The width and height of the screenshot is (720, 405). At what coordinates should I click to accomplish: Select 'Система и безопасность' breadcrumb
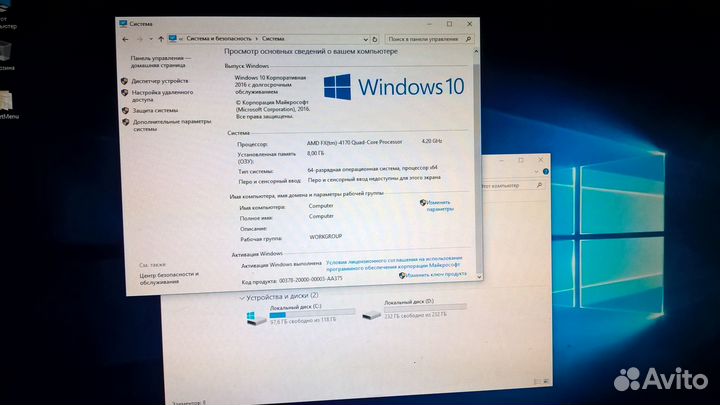pyautogui.click(x=219, y=39)
